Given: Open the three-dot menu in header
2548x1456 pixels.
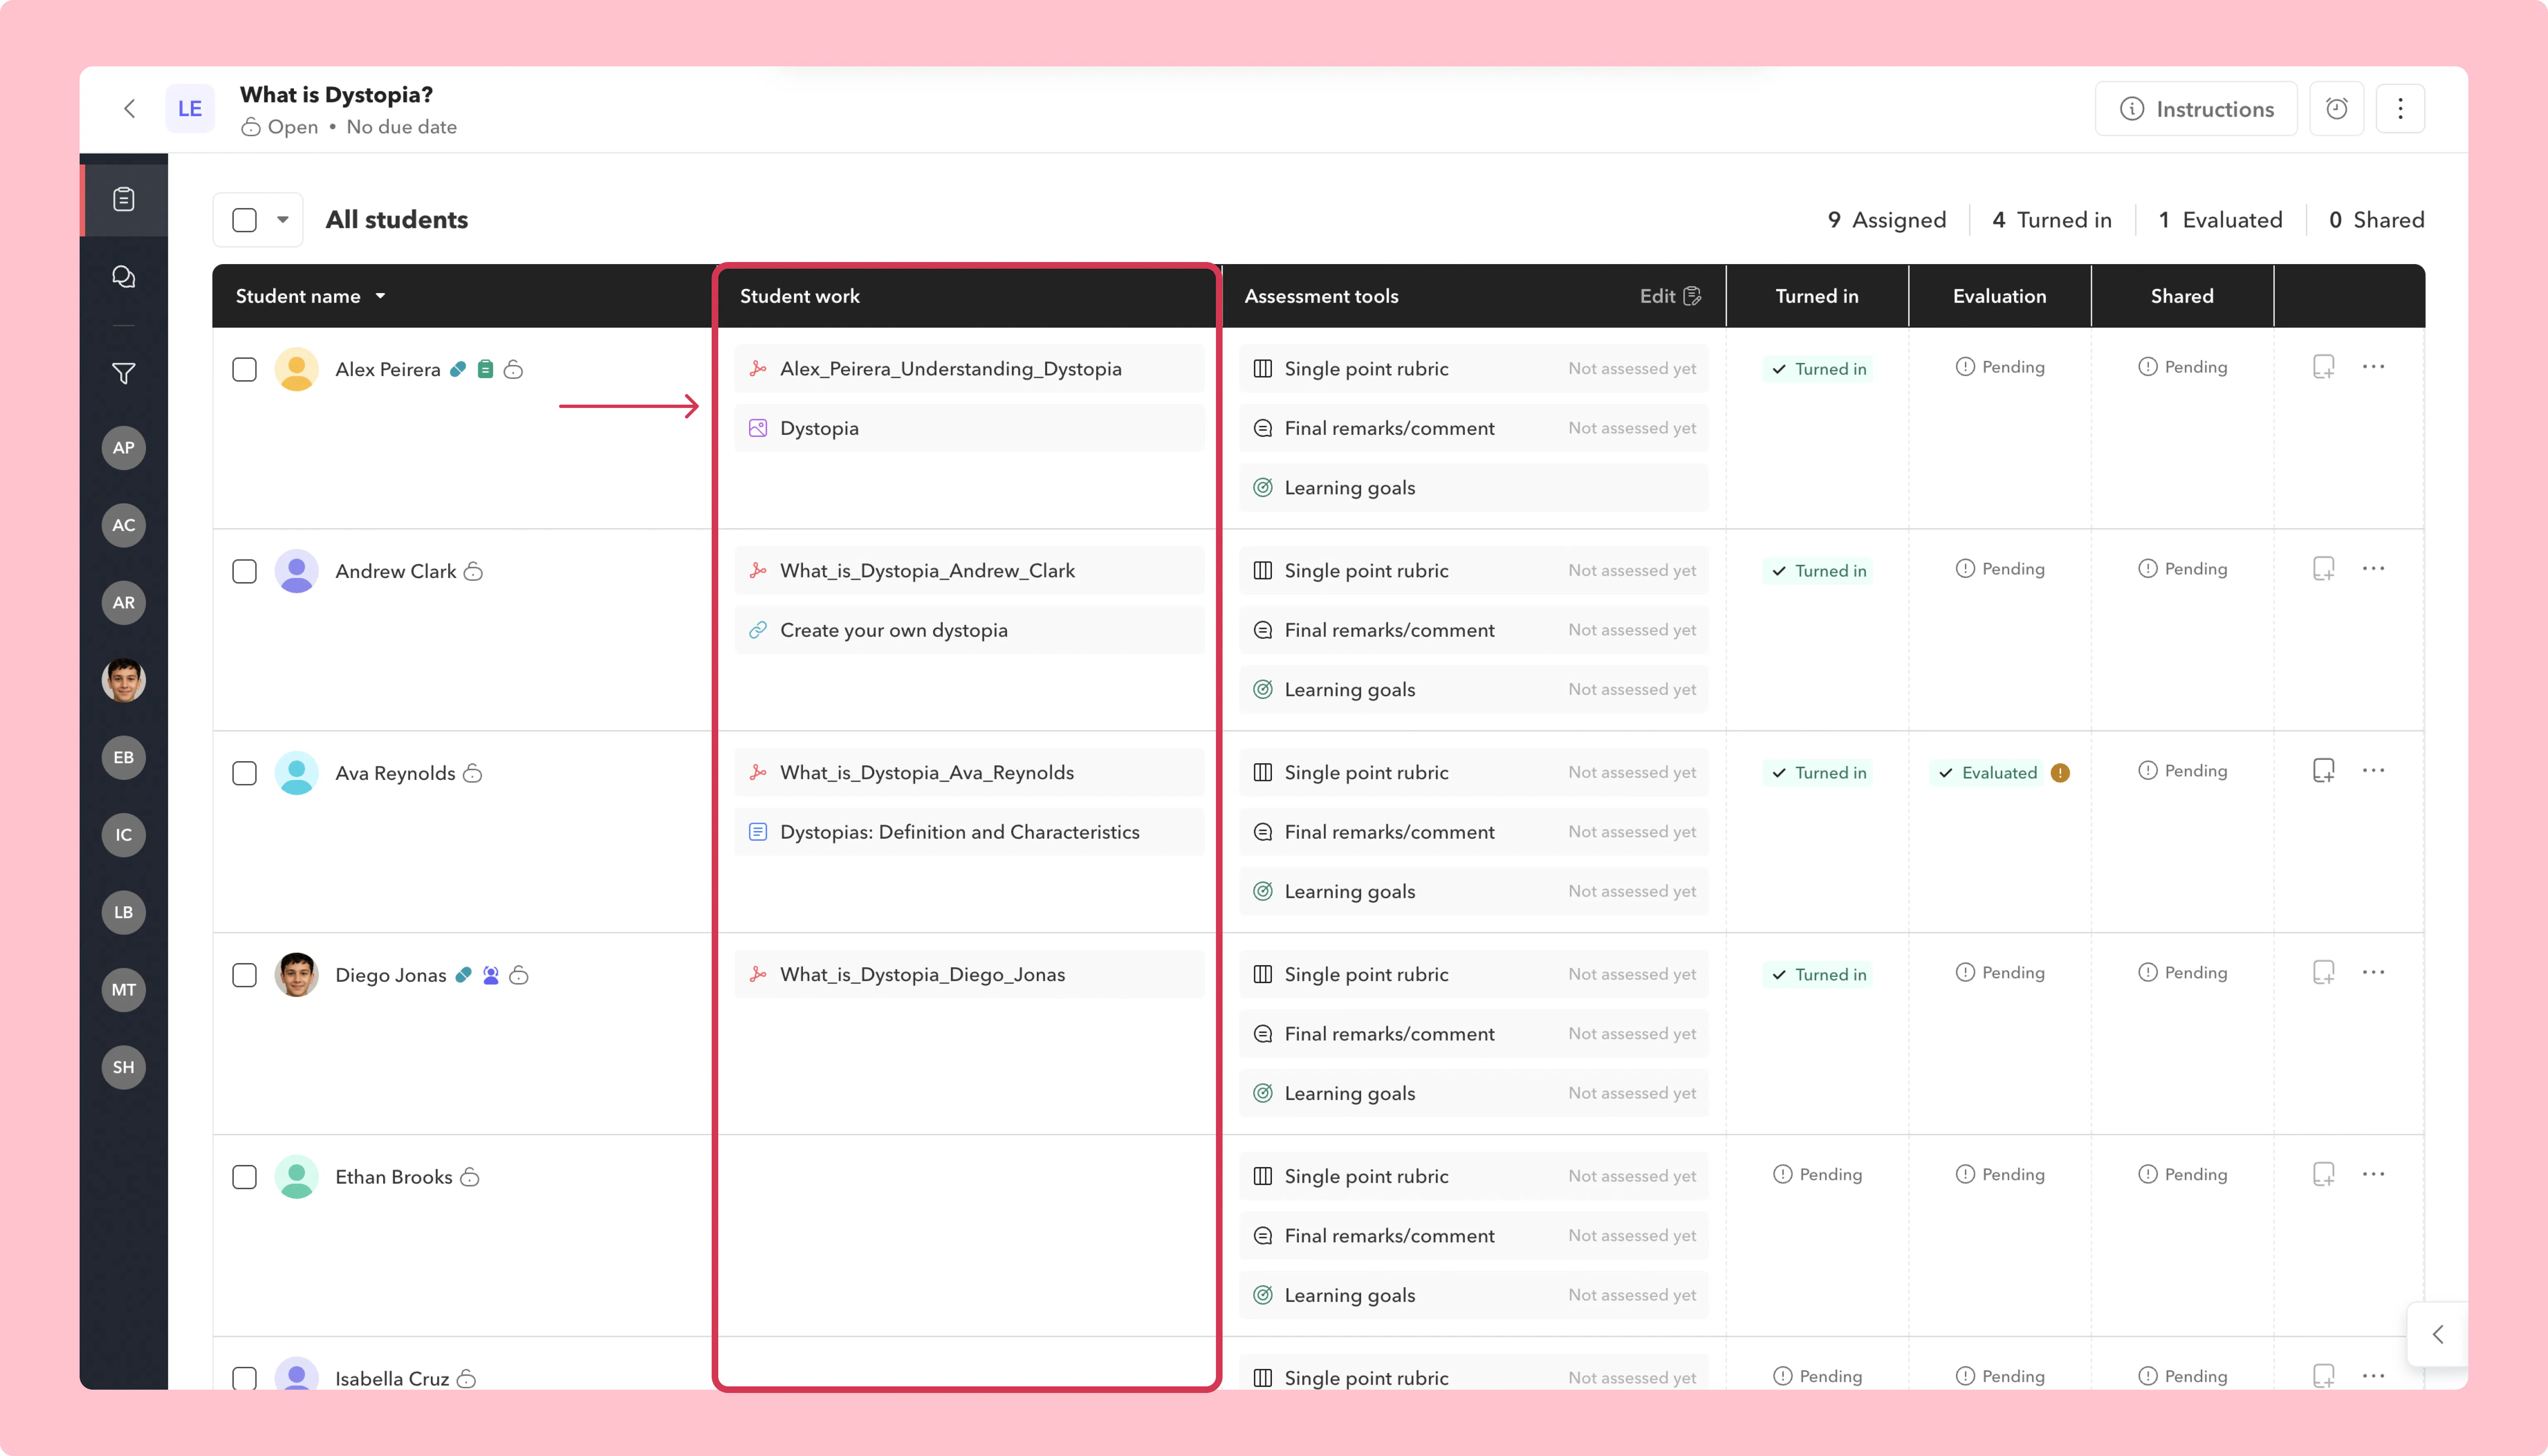Looking at the screenshot, I should 2400,108.
